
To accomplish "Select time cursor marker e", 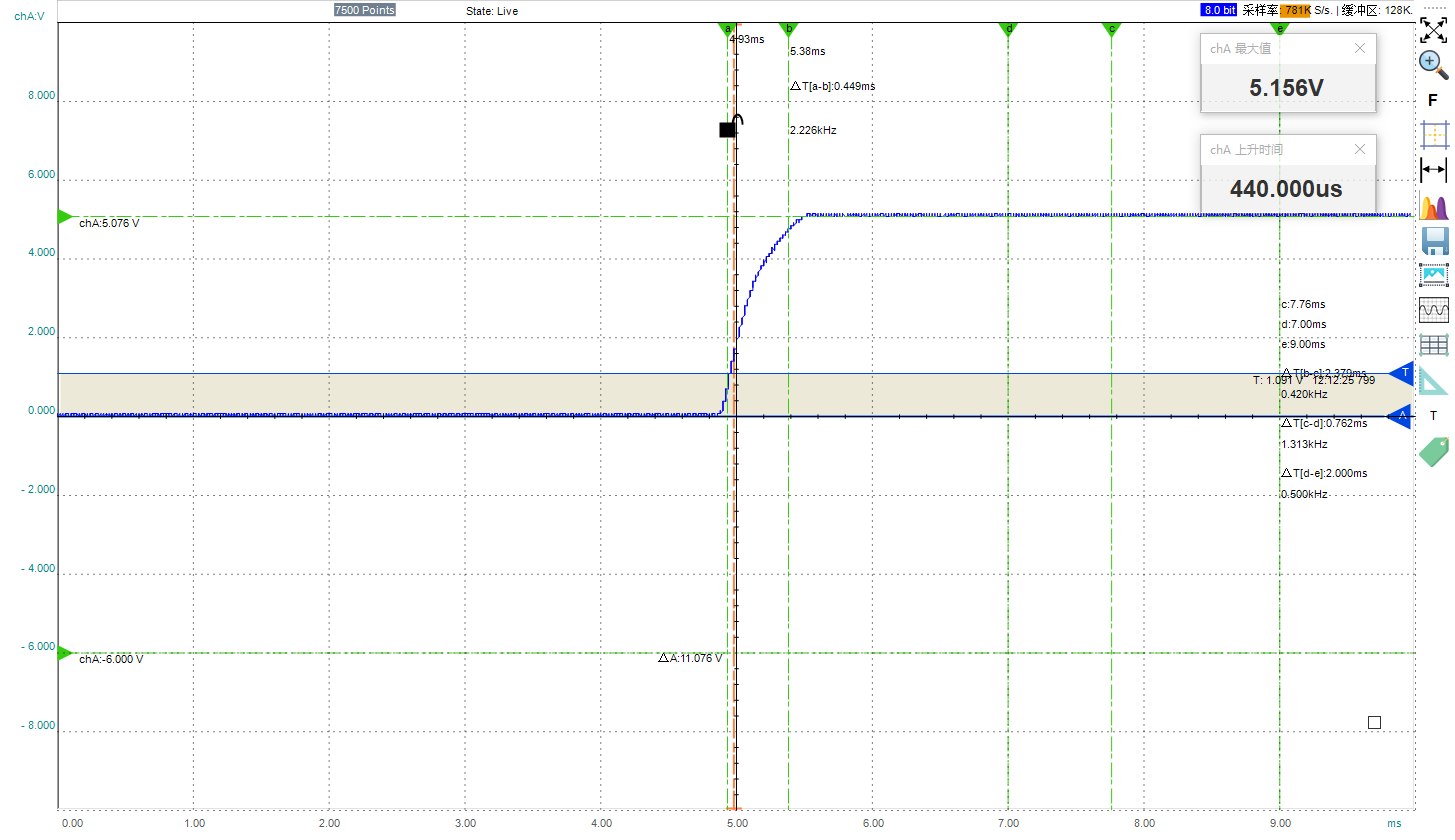I will tap(1280, 30).
